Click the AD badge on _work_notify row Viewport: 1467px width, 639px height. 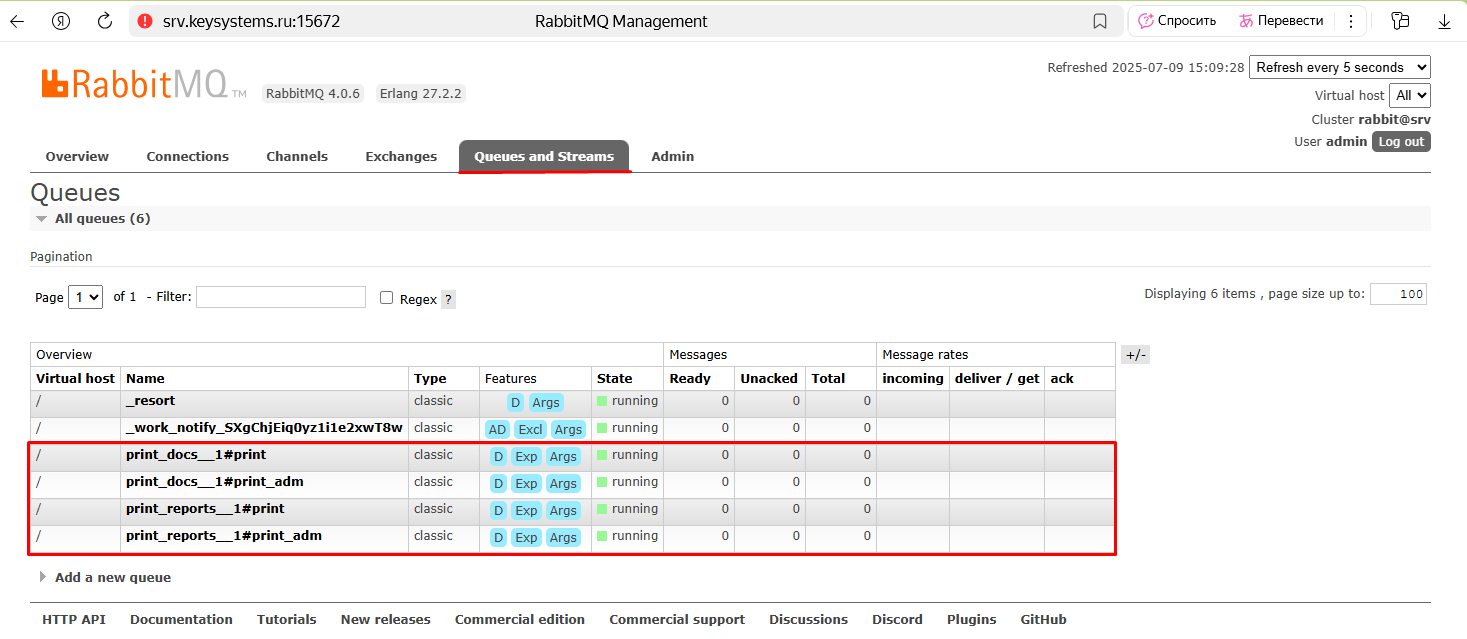click(497, 429)
